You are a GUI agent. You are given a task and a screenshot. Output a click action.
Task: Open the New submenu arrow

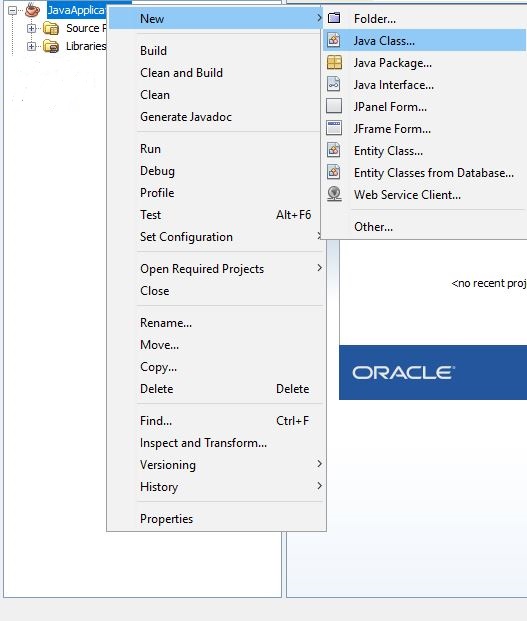click(x=319, y=18)
